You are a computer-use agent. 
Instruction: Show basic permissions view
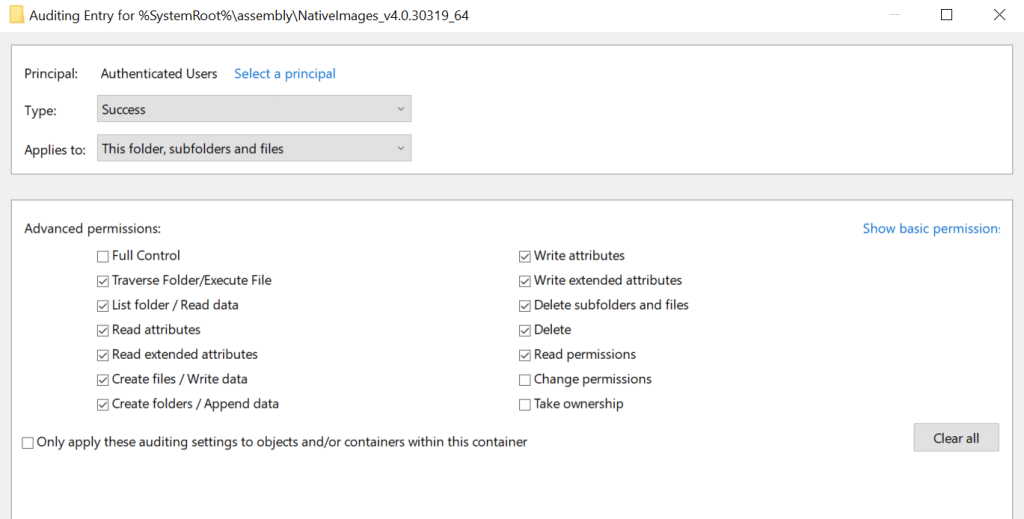click(x=931, y=229)
